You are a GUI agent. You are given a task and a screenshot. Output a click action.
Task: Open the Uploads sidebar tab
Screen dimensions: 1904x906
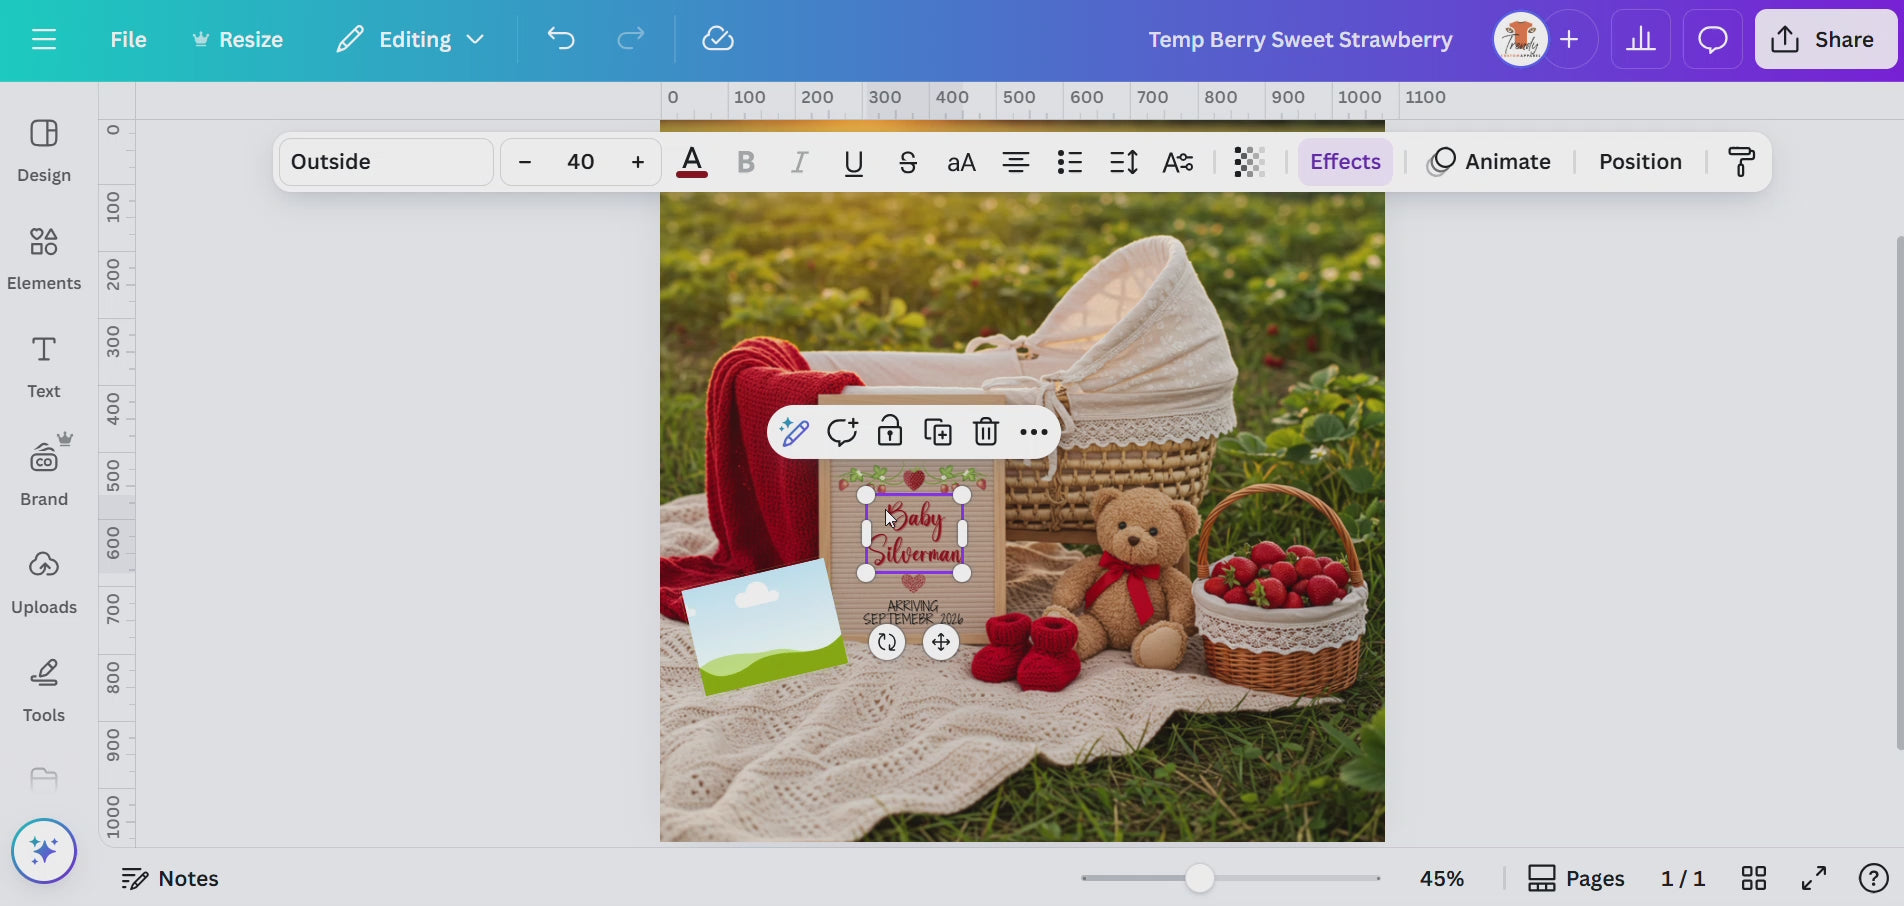pyautogui.click(x=44, y=583)
